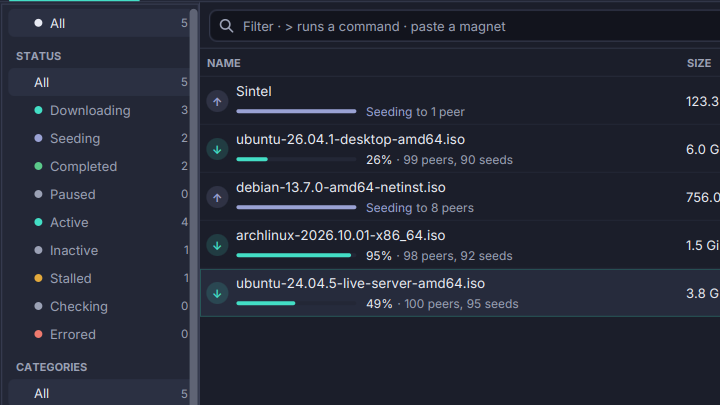Click the 26% progress bar of ubuntu desktop
The width and height of the screenshot is (720, 405).
tap(296, 159)
